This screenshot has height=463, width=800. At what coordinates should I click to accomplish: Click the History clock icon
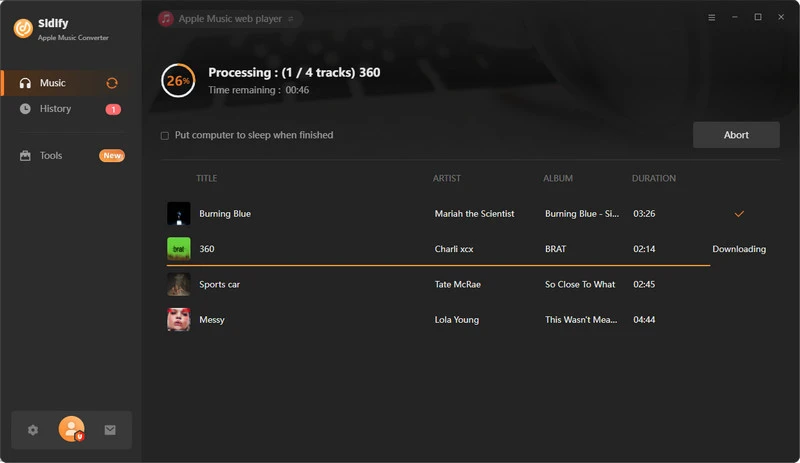(25, 109)
